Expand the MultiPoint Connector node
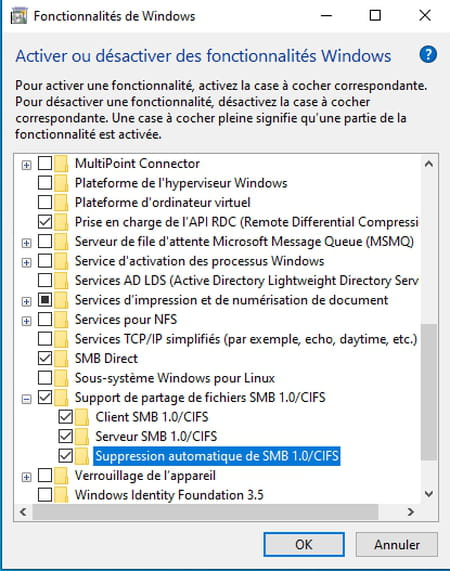The width and height of the screenshot is (450, 571). pos(26,165)
